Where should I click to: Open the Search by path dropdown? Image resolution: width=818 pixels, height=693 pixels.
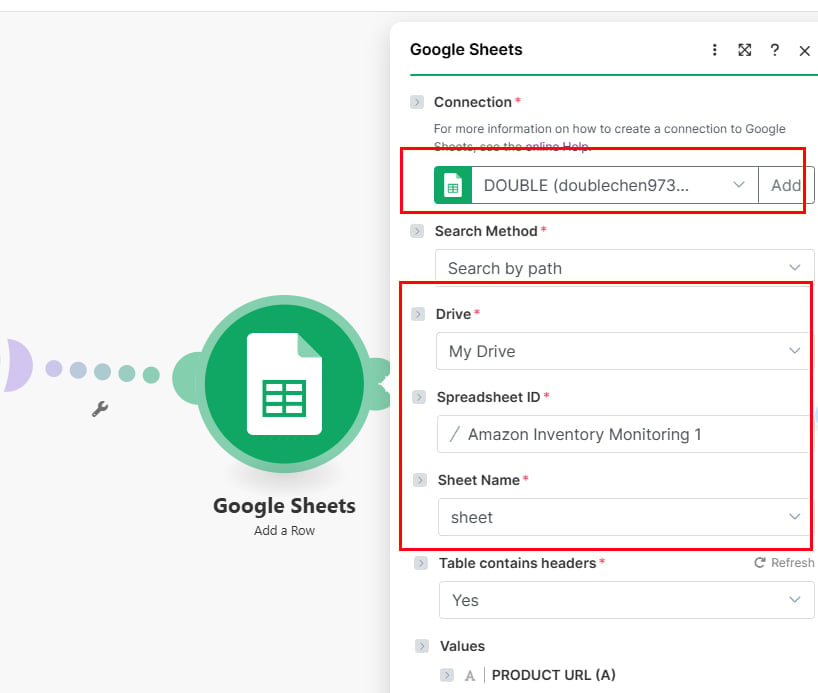(x=624, y=268)
